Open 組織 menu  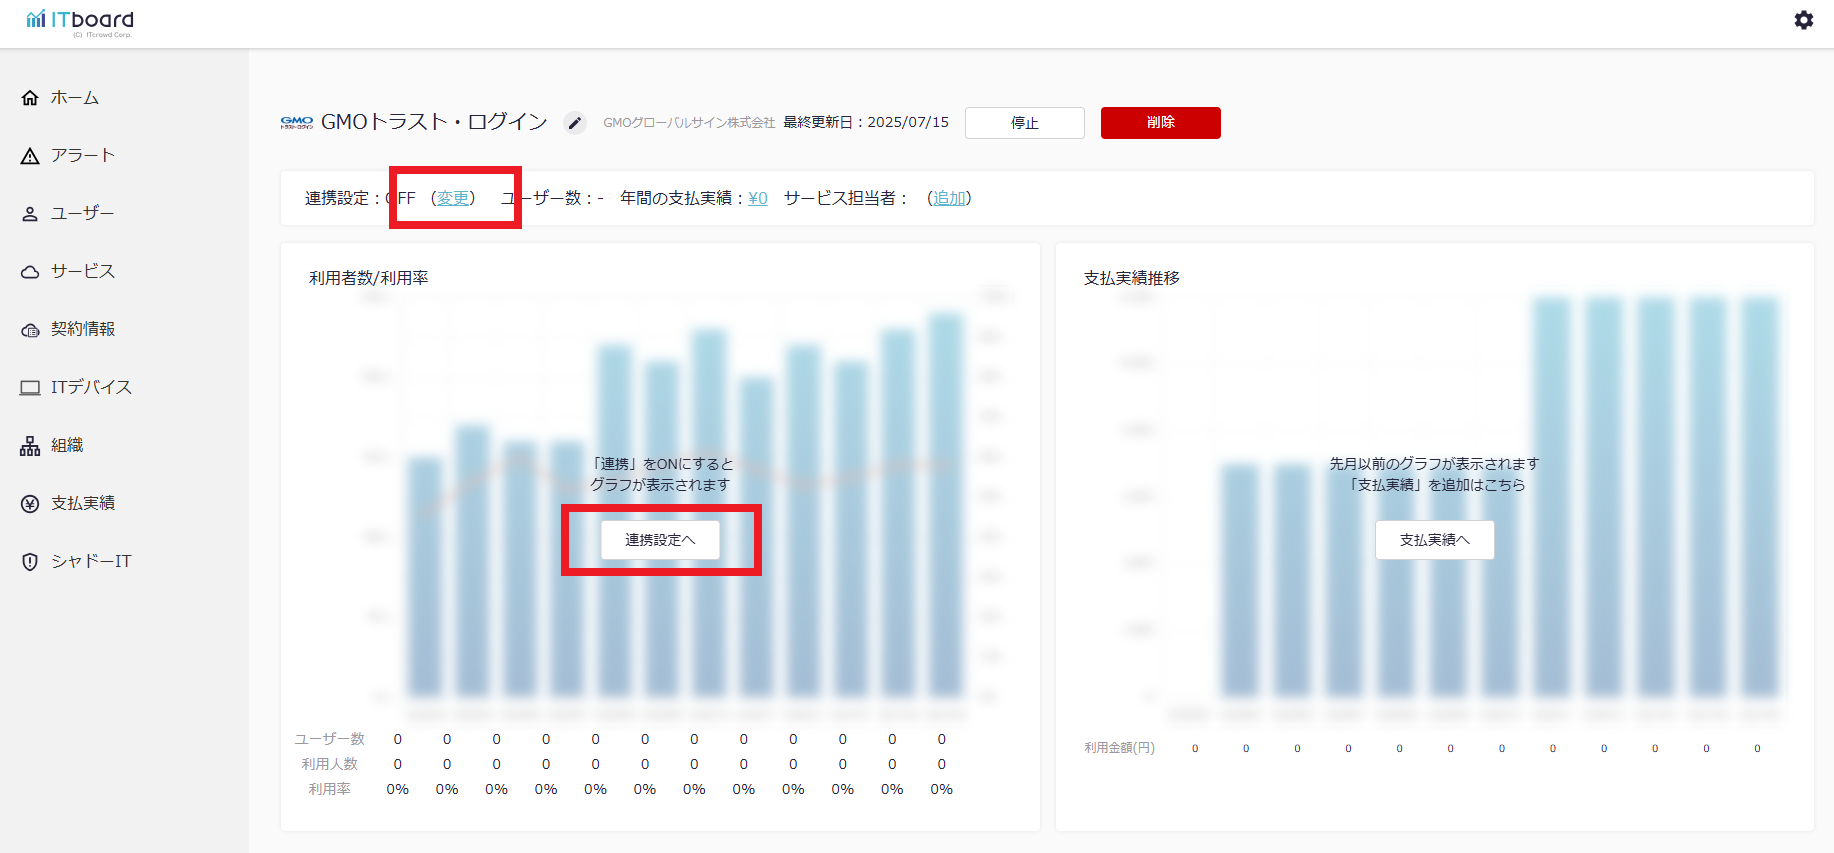pyautogui.click(x=67, y=446)
